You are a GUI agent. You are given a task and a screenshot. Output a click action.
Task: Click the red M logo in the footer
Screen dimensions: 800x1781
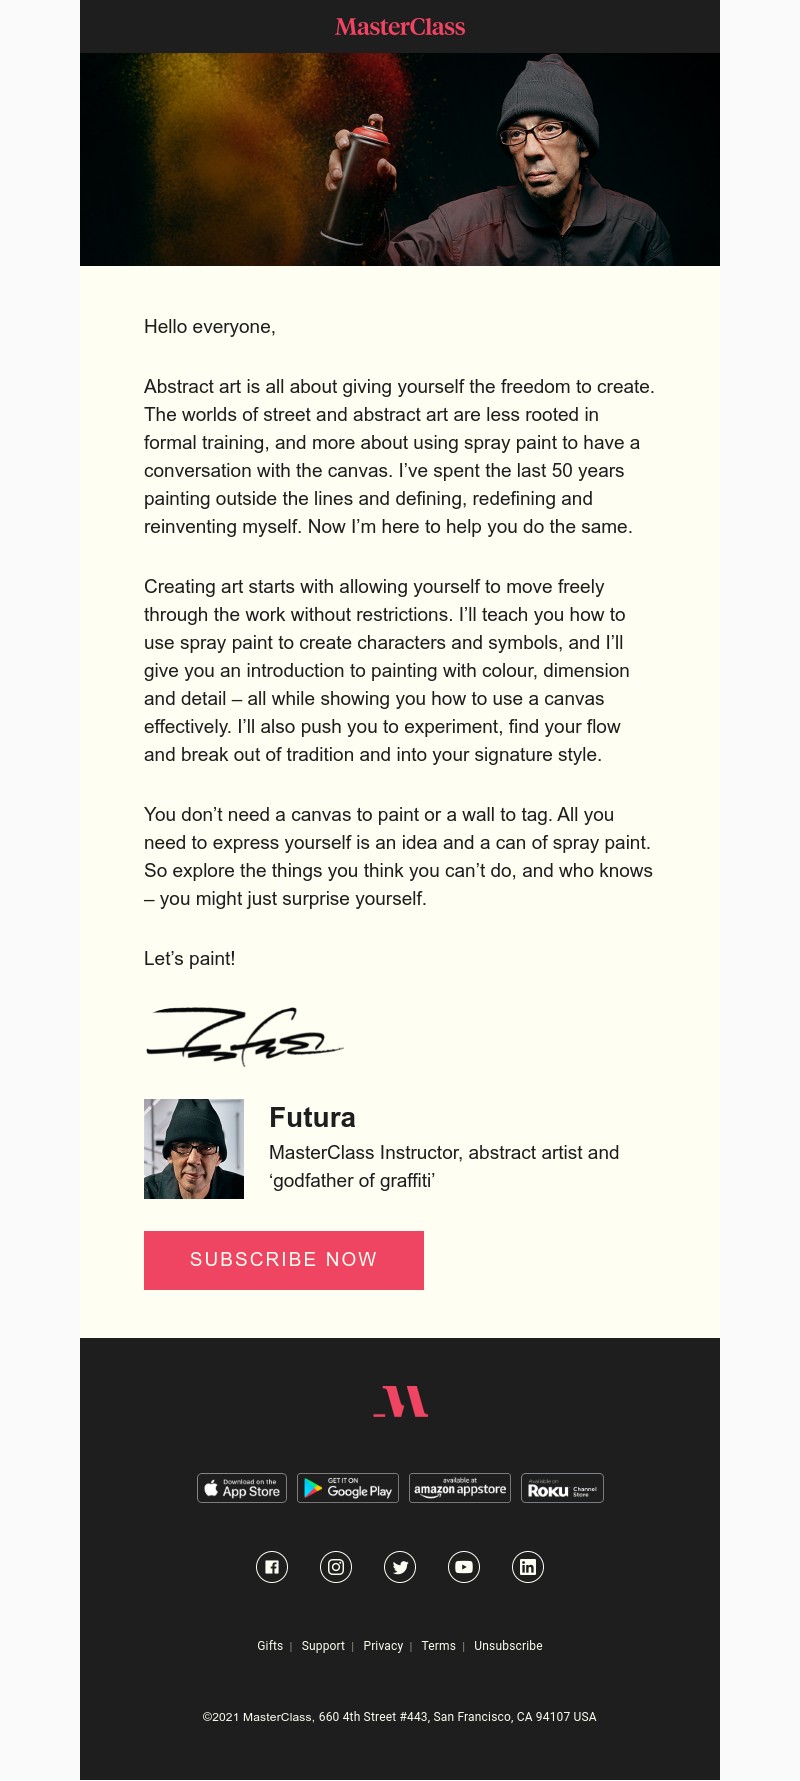point(400,1402)
